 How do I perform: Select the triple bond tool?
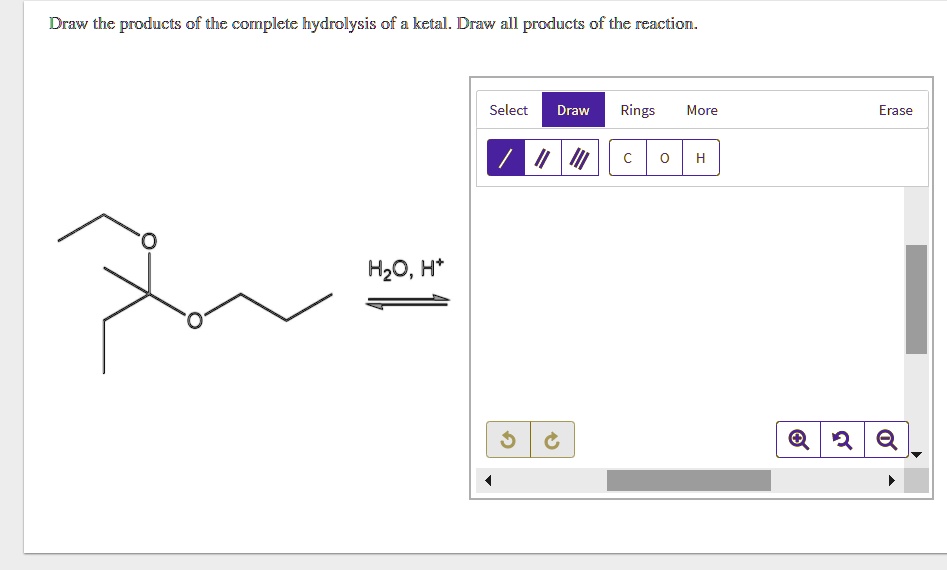pos(580,158)
